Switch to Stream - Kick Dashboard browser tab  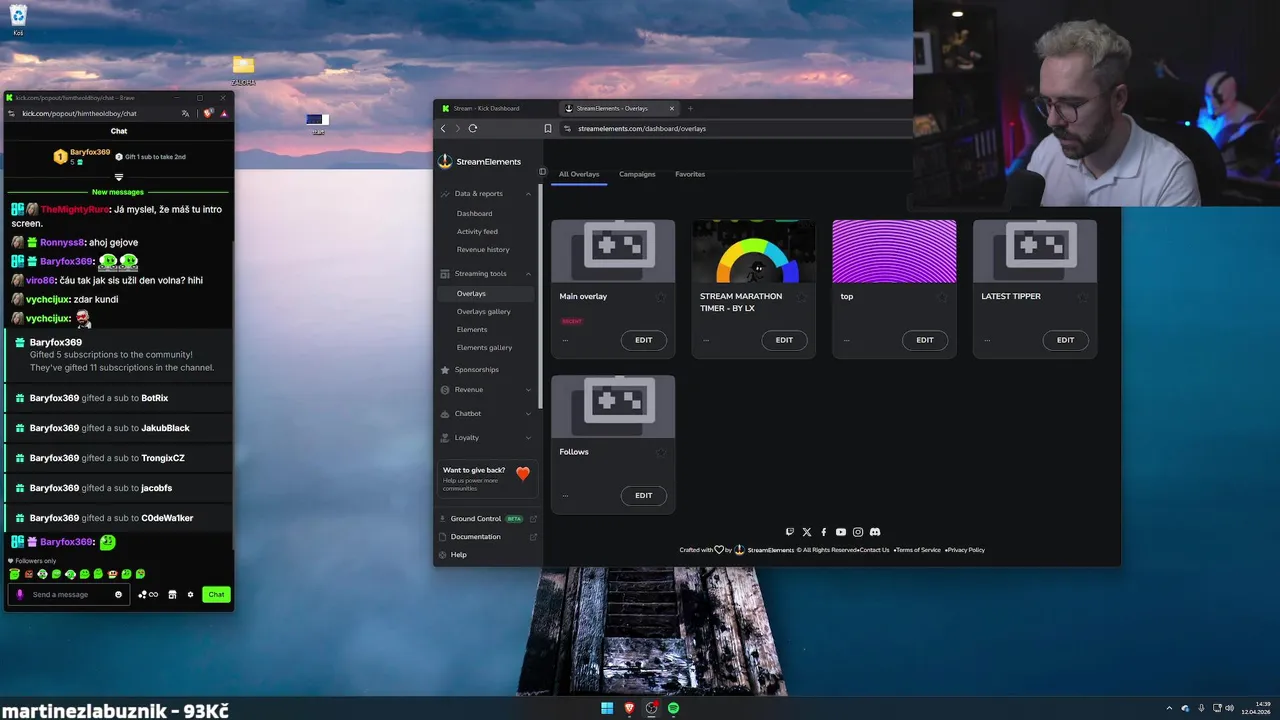[x=487, y=108]
